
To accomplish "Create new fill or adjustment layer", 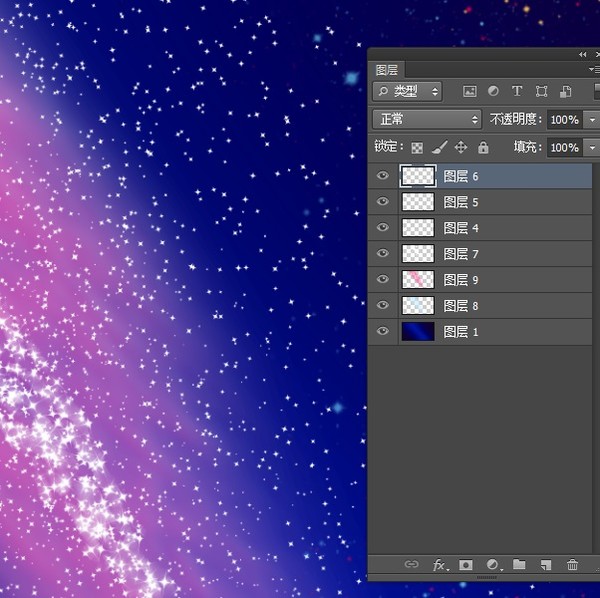I will point(493,564).
